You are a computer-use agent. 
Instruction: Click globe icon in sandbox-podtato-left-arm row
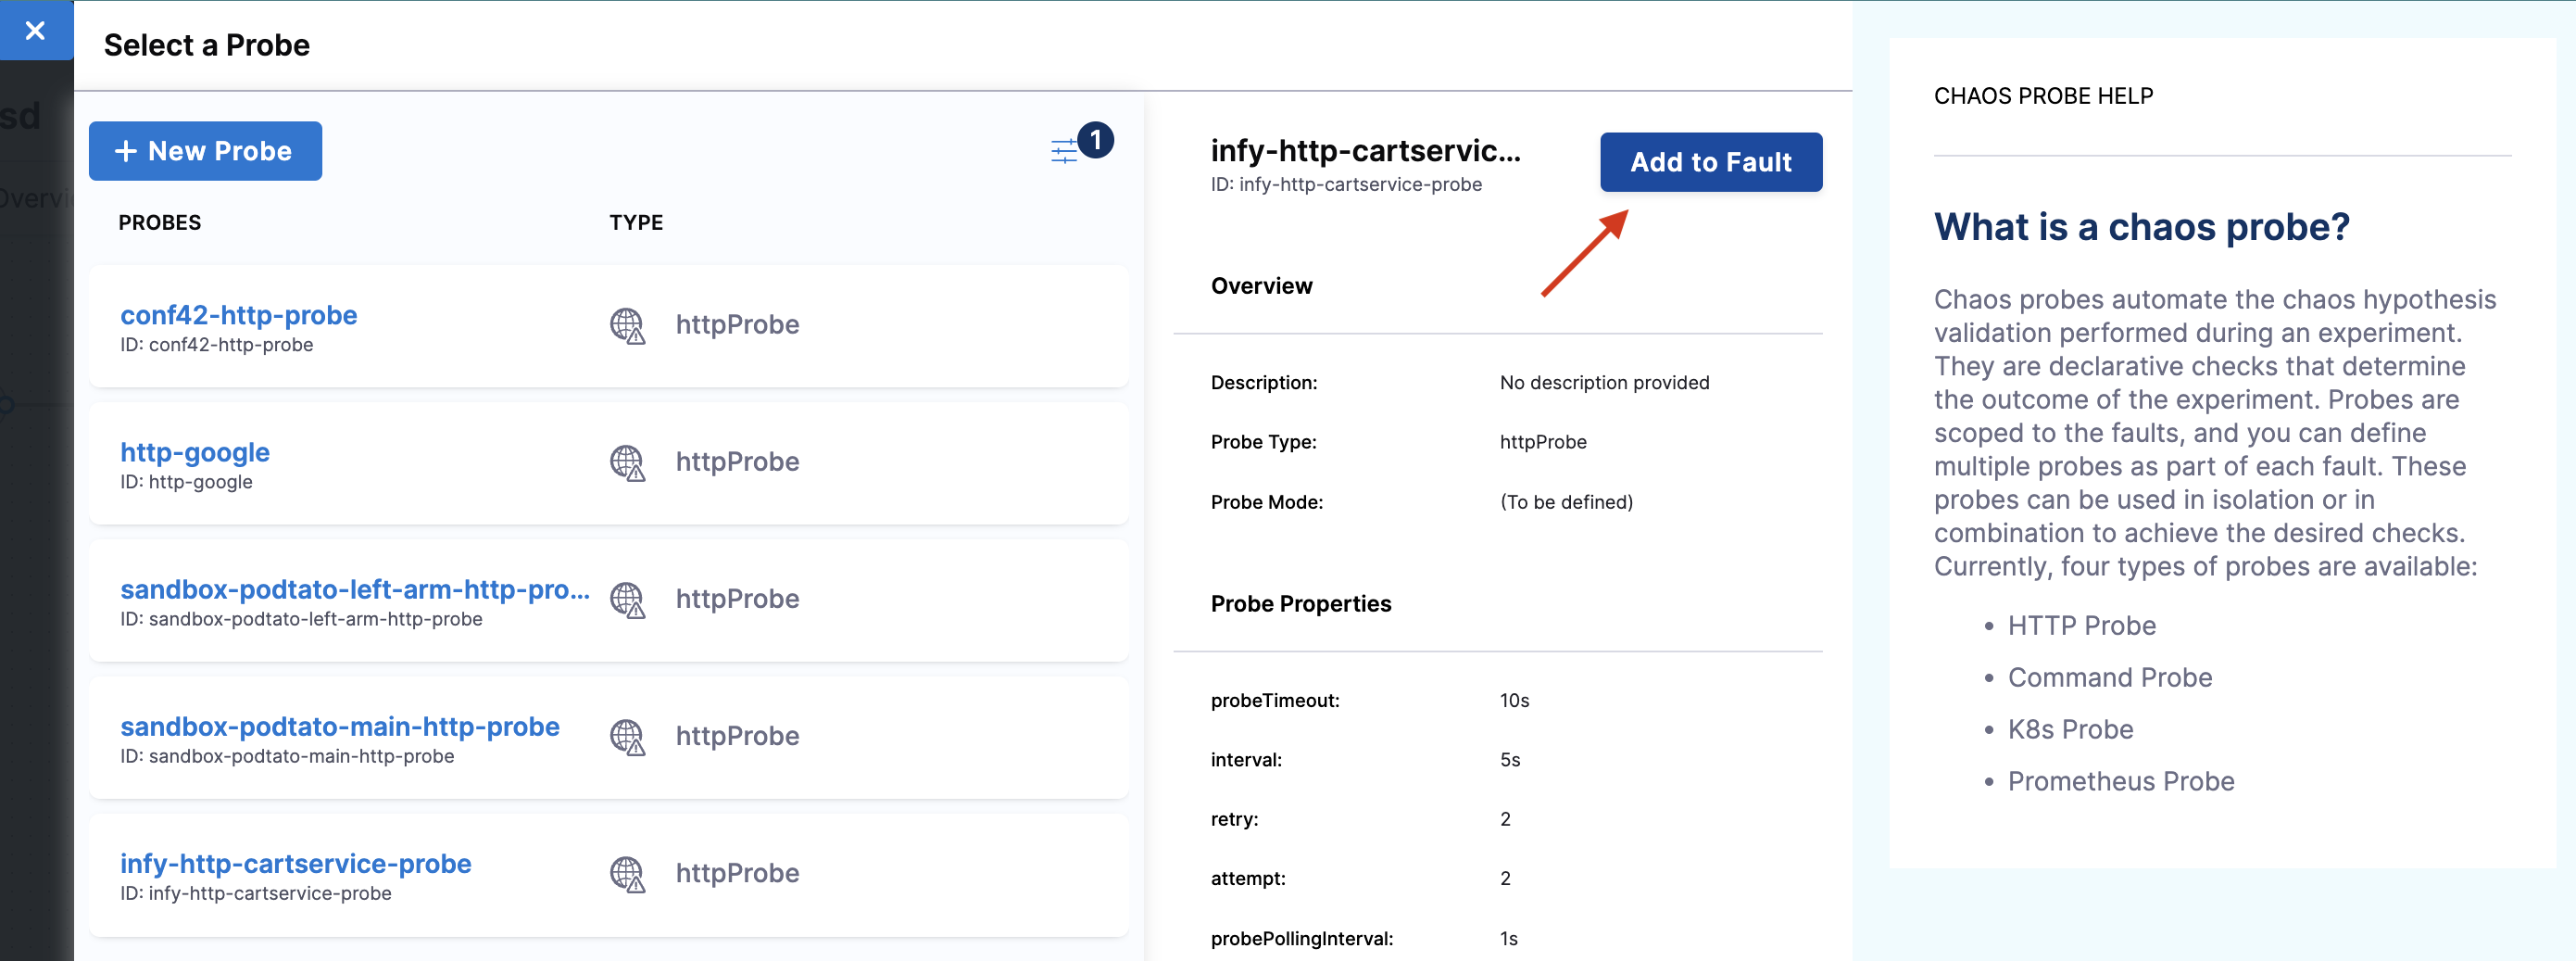pos(628,599)
